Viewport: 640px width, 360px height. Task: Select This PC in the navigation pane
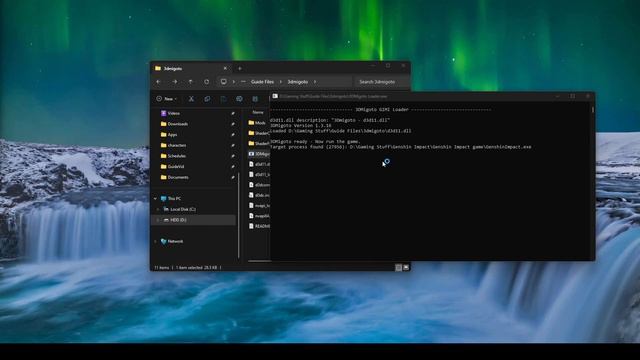[x=174, y=198]
